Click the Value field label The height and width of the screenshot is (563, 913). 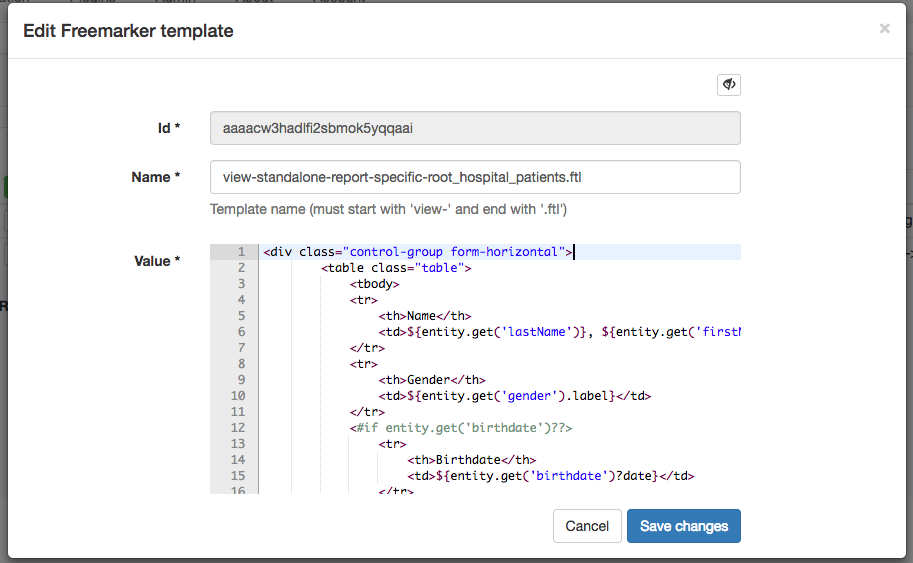click(x=156, y=261)
